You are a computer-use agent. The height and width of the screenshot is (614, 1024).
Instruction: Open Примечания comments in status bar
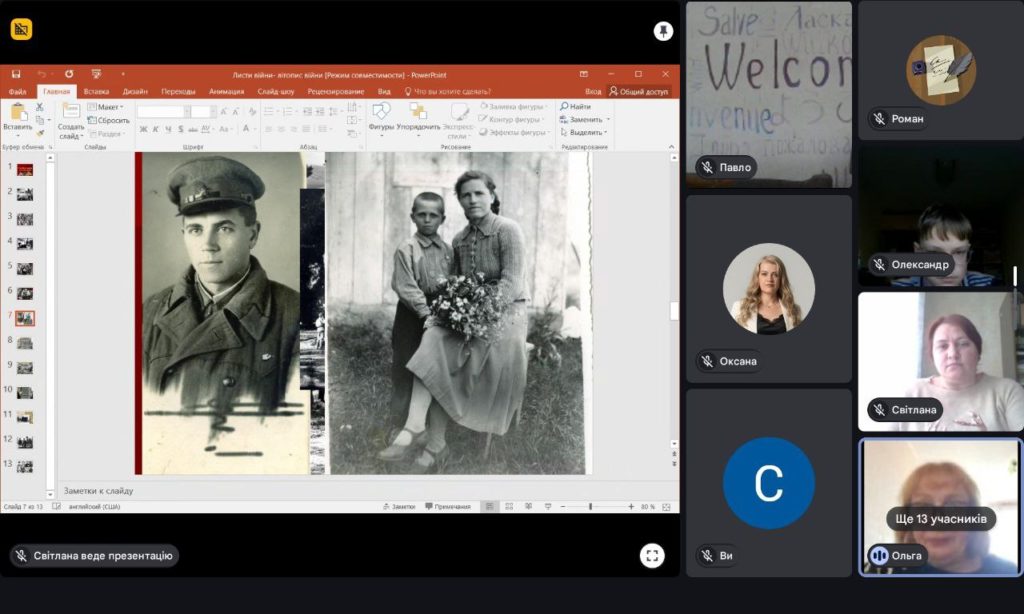coord(447,507)
